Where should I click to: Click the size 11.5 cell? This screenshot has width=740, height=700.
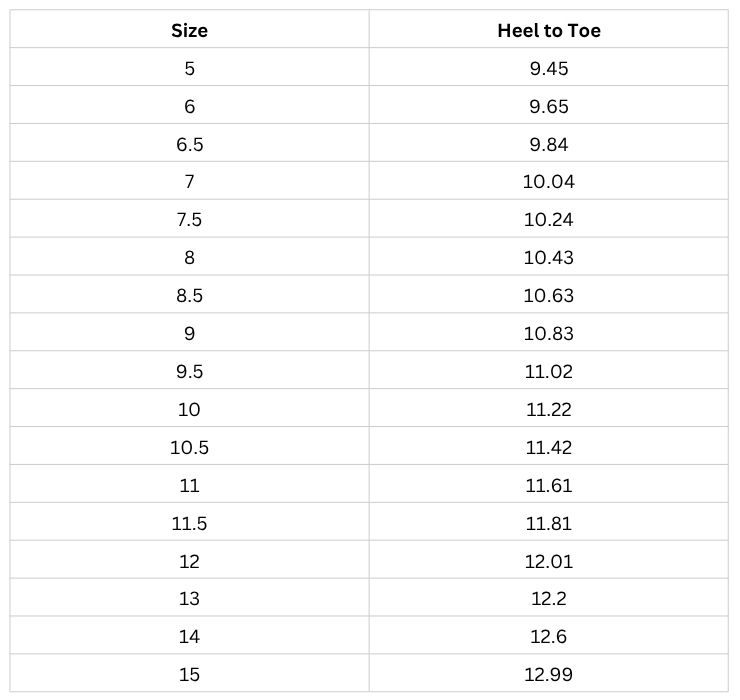click(x=189, y=524)
